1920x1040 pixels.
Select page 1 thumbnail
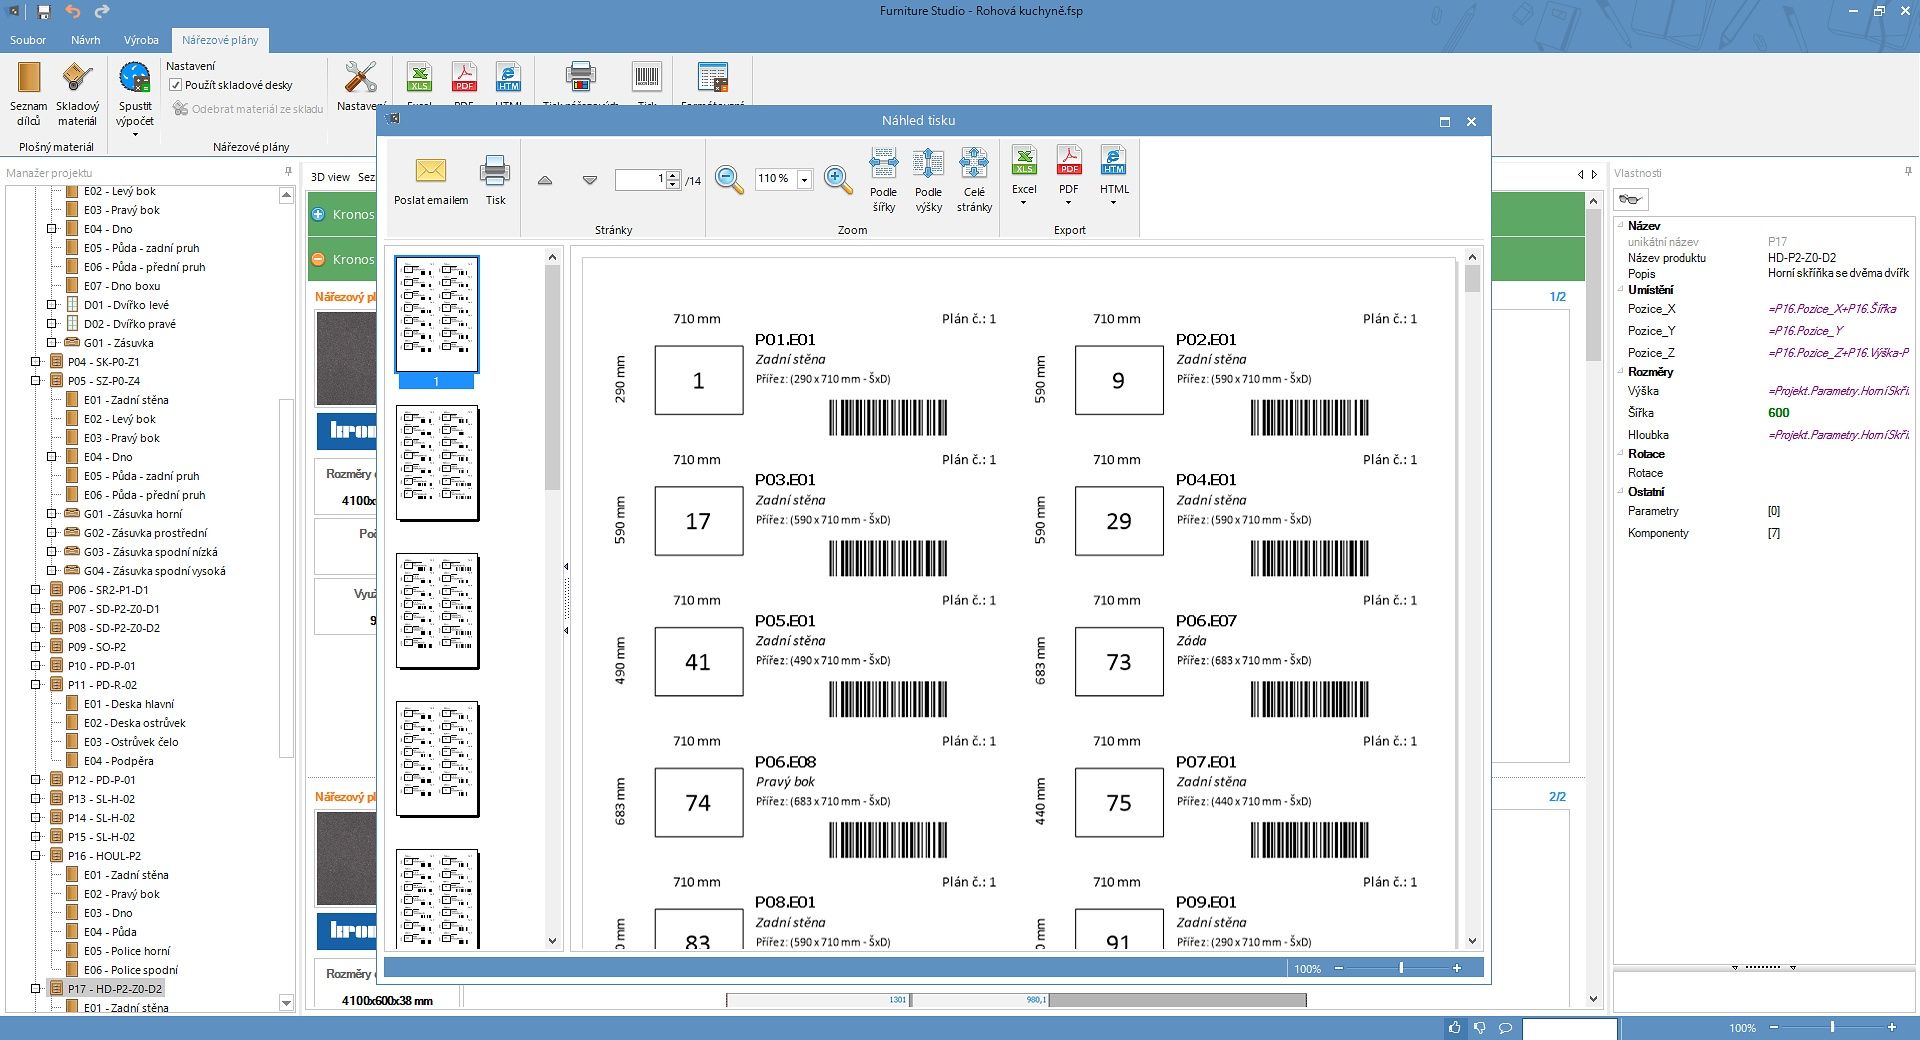437,314
